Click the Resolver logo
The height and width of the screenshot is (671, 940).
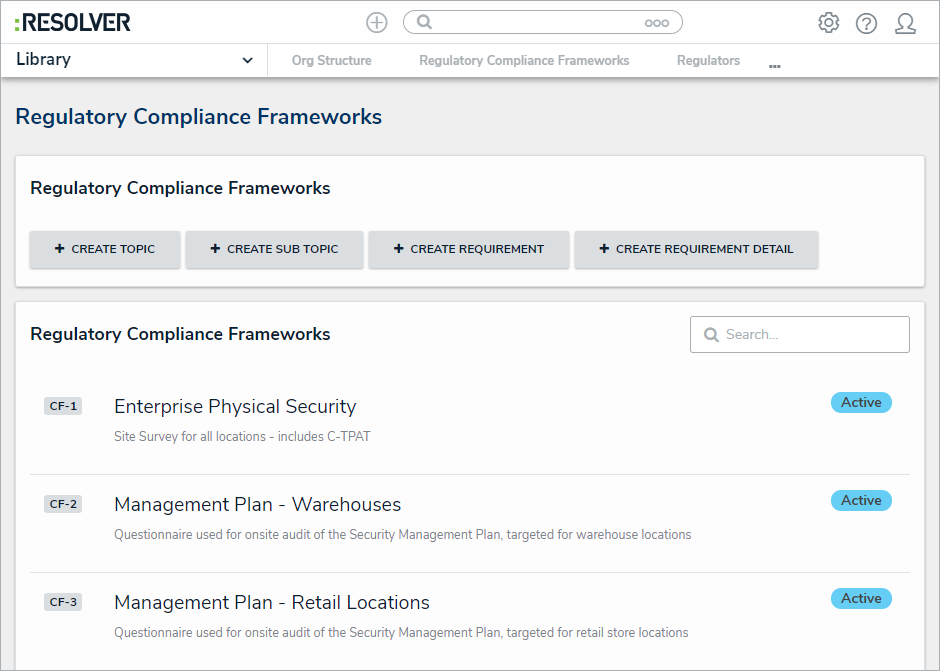point(73,22)
